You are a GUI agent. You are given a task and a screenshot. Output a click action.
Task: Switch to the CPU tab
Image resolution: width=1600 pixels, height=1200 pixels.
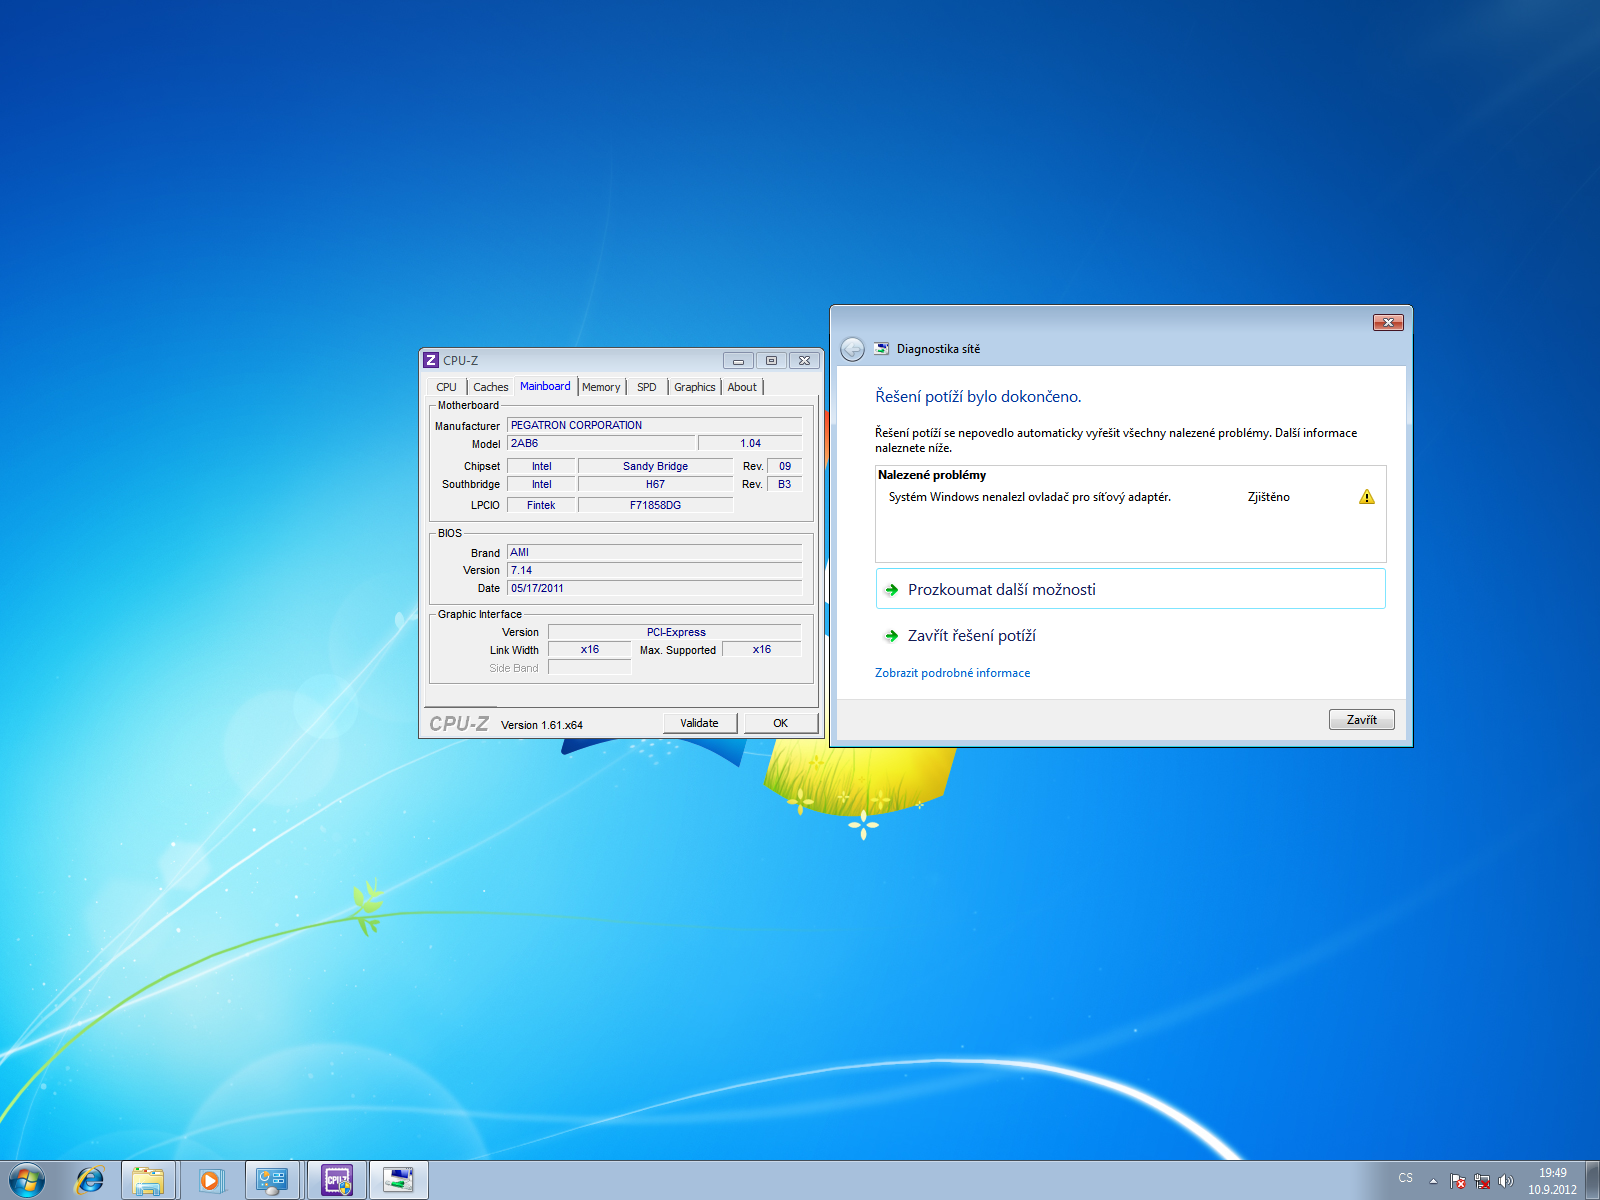[x=446, y=387]
